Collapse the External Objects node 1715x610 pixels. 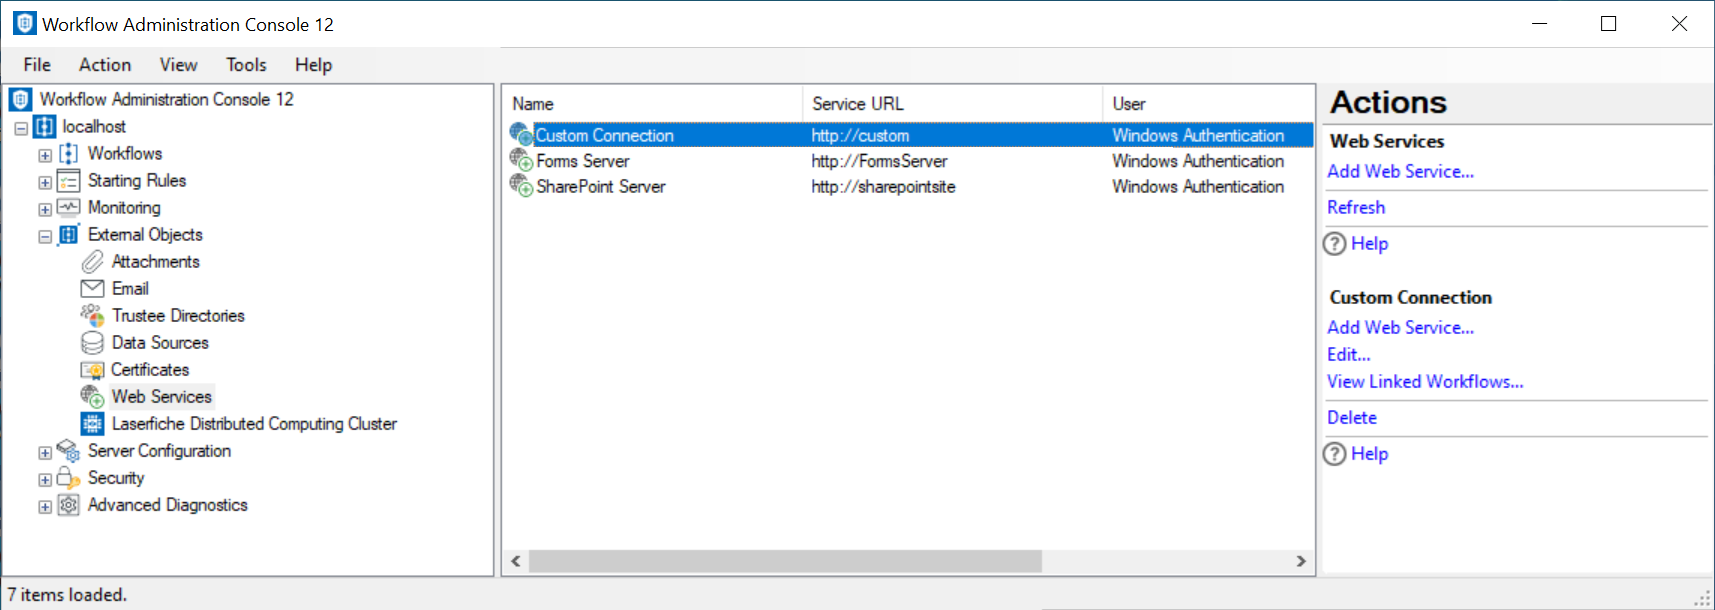[x=45, y=237]
